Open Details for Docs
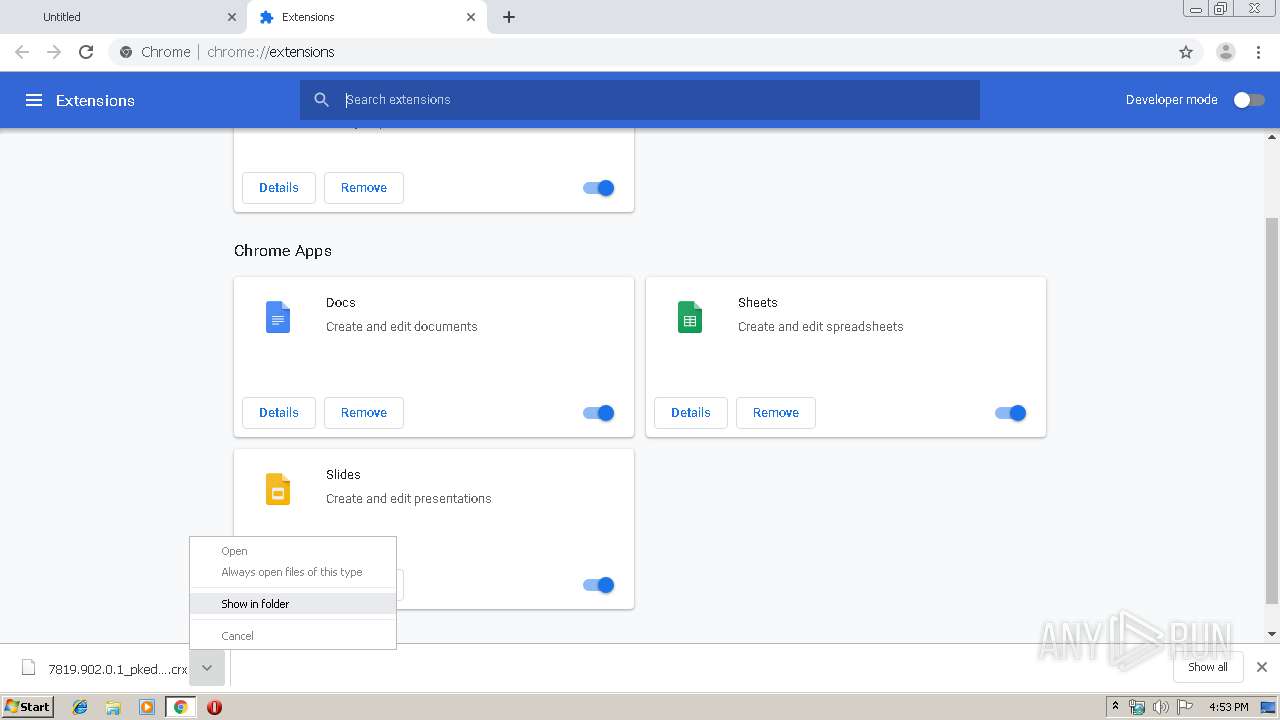The image size is (1280, 720). 279,413
